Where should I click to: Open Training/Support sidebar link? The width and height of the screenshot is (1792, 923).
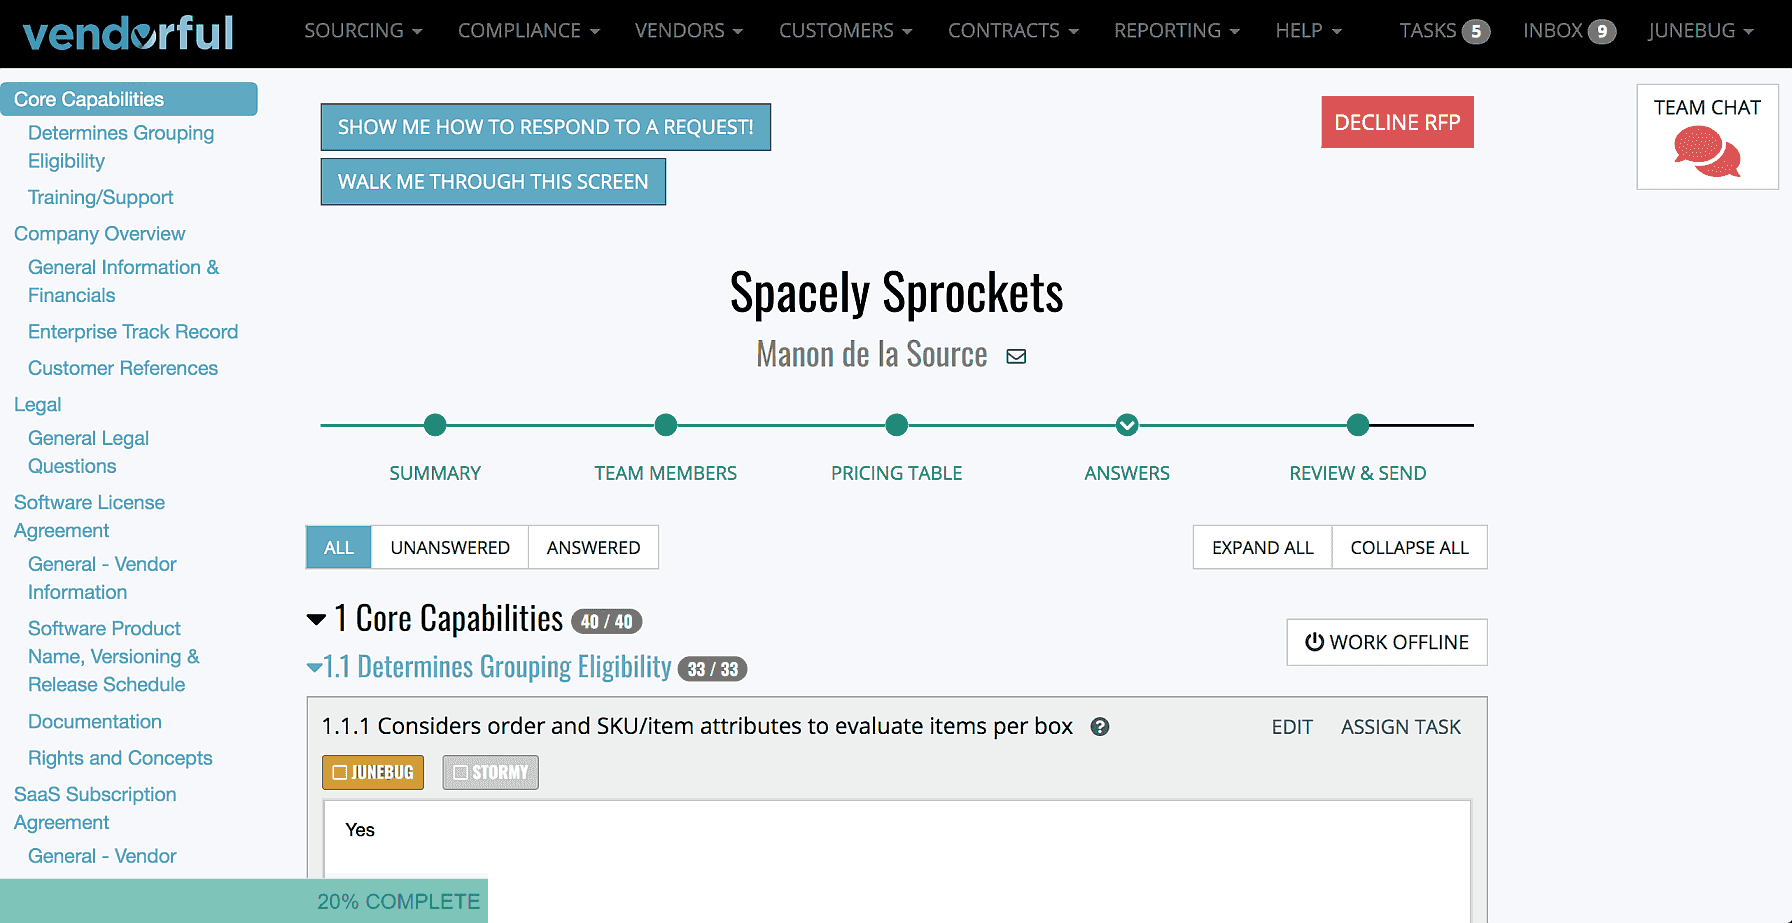pos(101,197)
